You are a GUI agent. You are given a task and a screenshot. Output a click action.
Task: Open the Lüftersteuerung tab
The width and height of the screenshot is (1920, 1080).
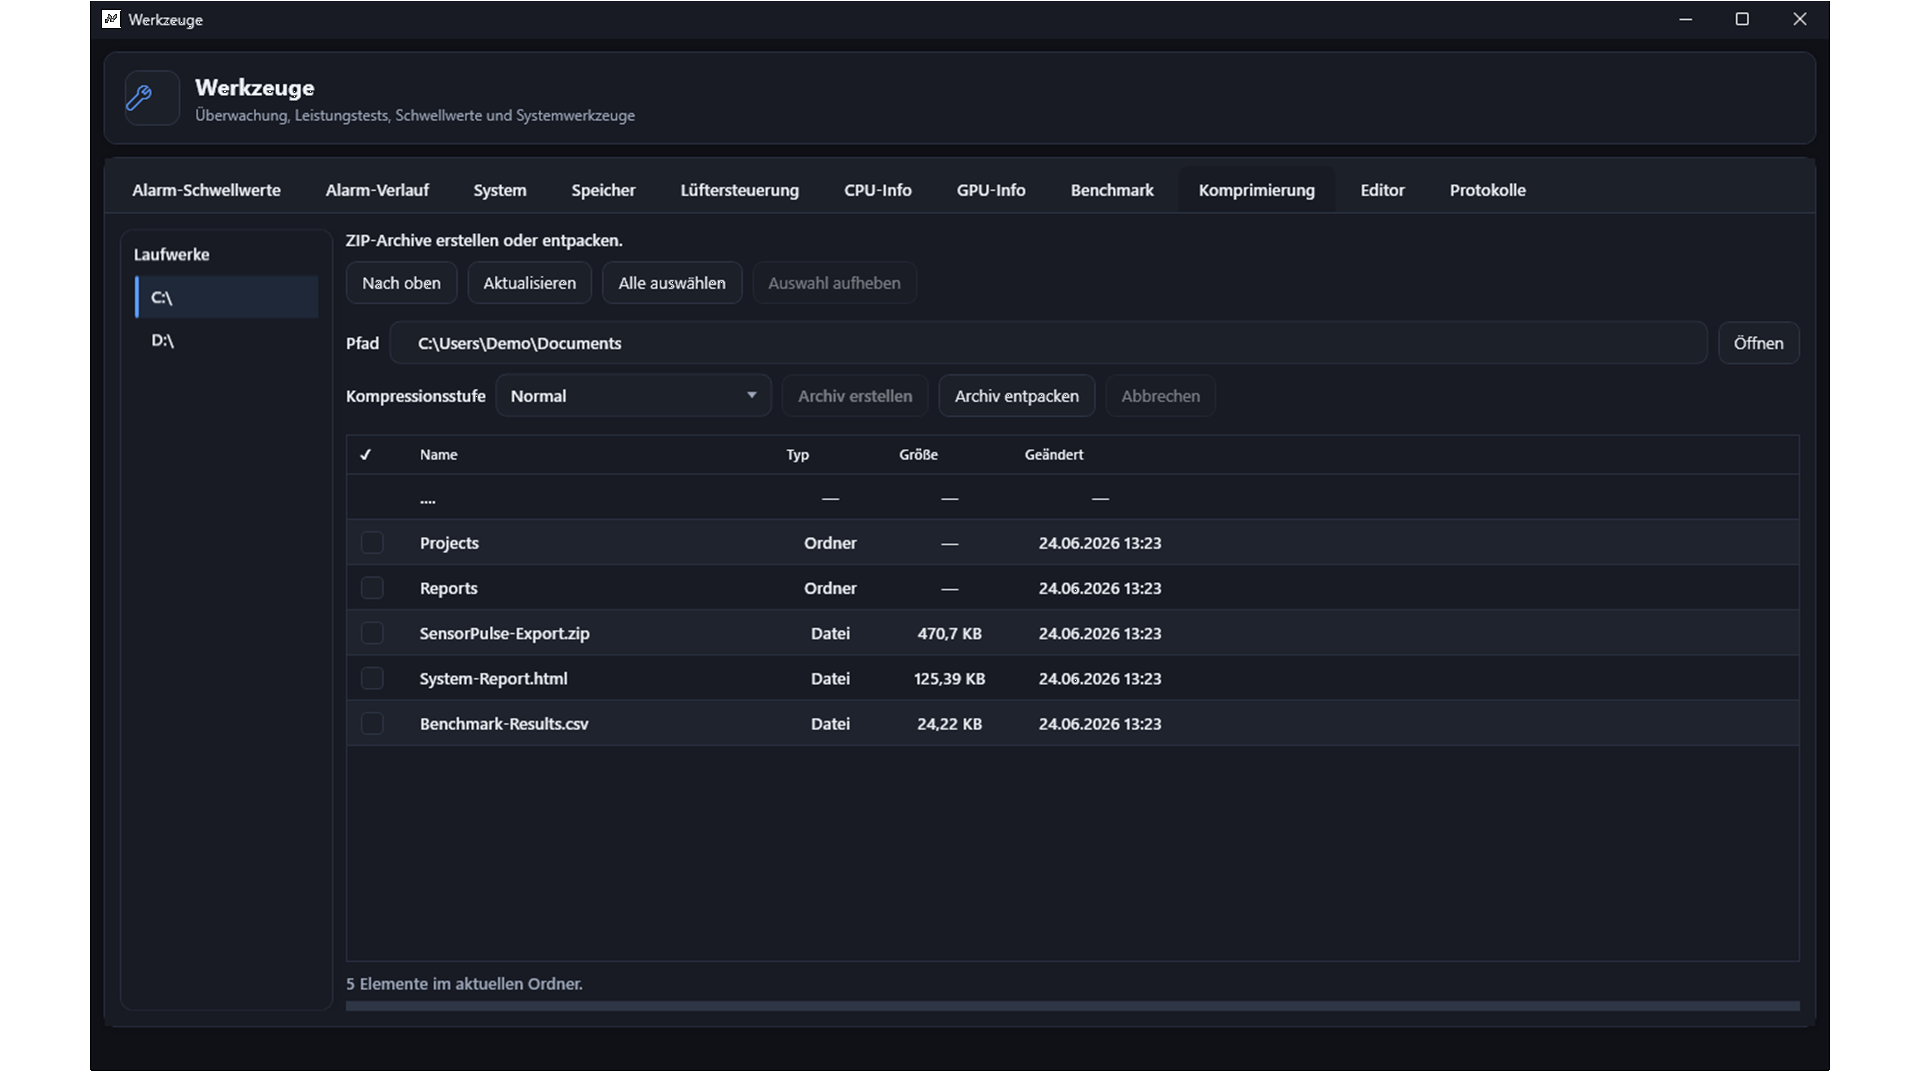point(739,190)
